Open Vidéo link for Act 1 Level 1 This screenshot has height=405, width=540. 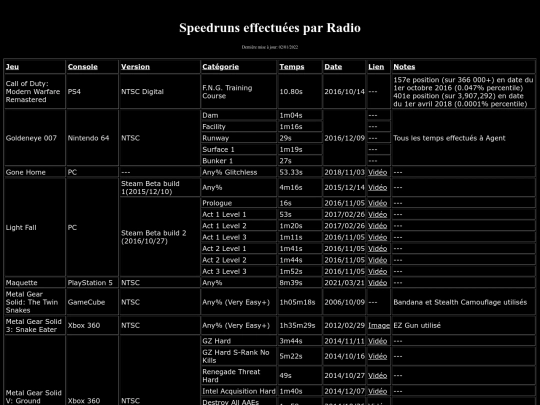tap(377, 215)
